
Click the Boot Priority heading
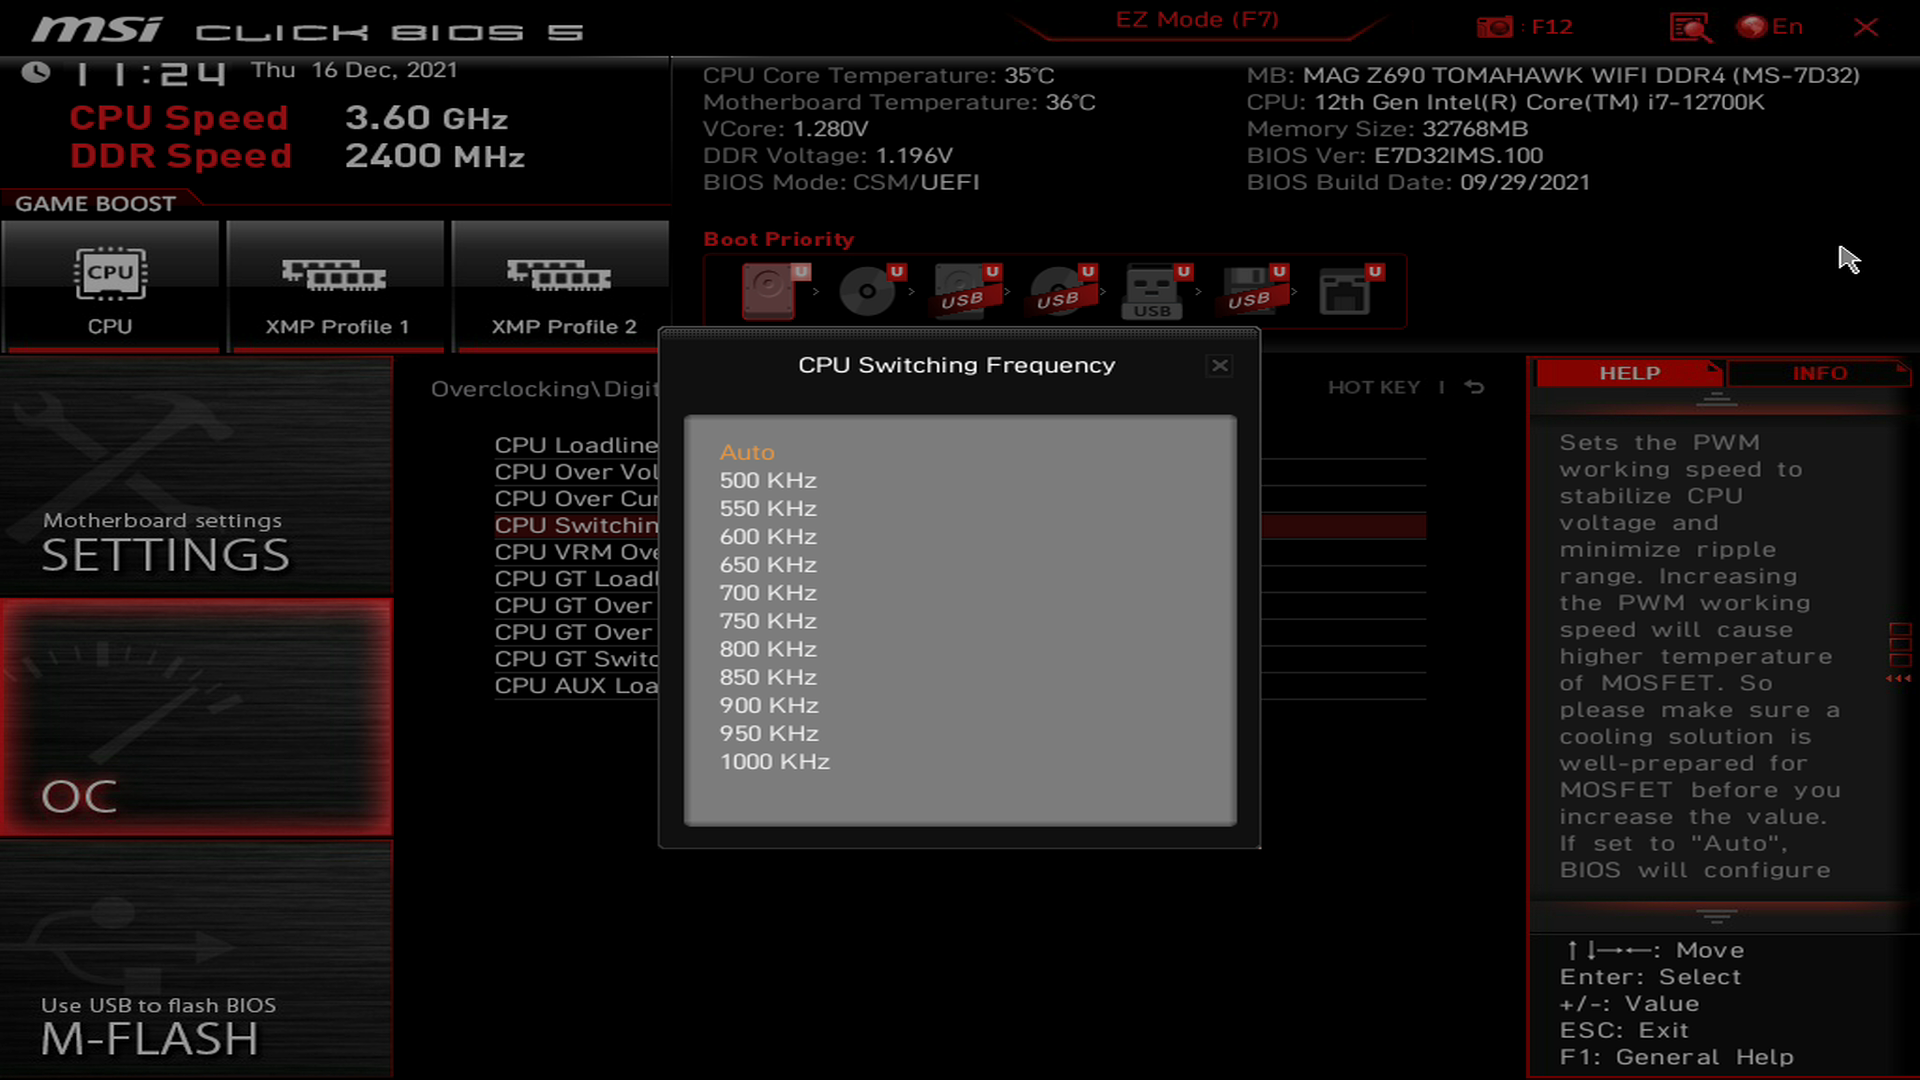(779, 239)
